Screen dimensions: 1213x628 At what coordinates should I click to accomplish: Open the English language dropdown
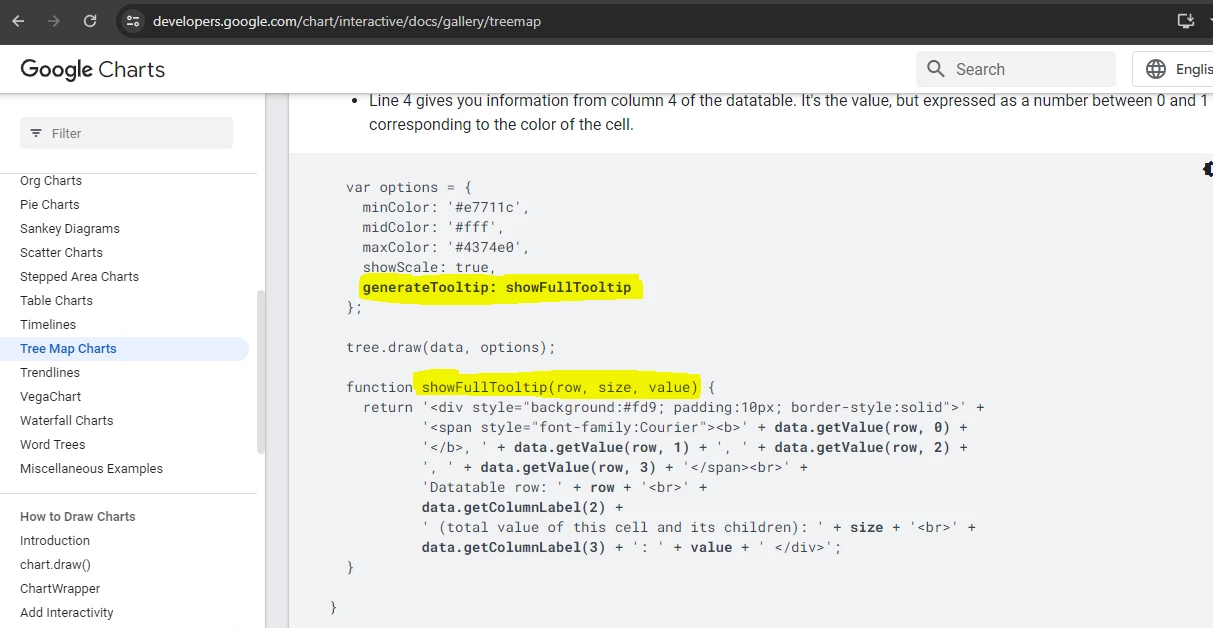click(x=1173, y=69)
